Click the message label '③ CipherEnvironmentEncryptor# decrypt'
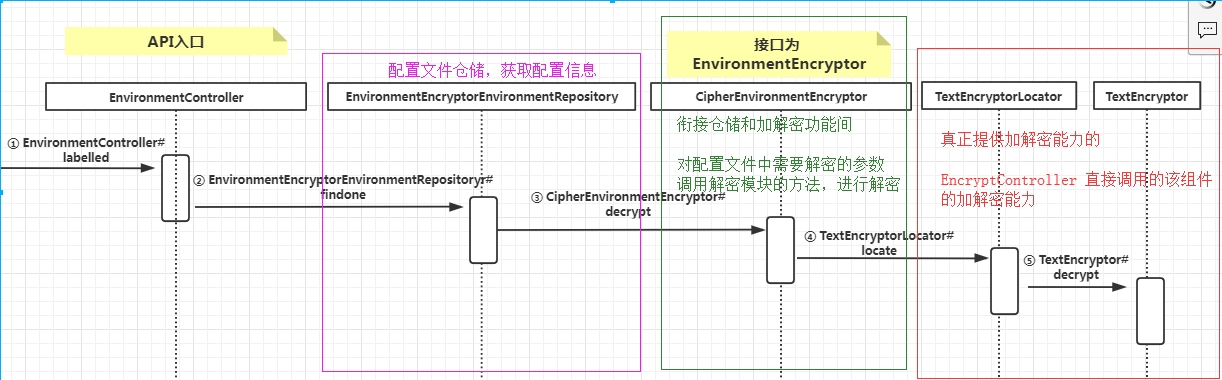Screen dimensions: 1222x380 (x=628, y=205)
